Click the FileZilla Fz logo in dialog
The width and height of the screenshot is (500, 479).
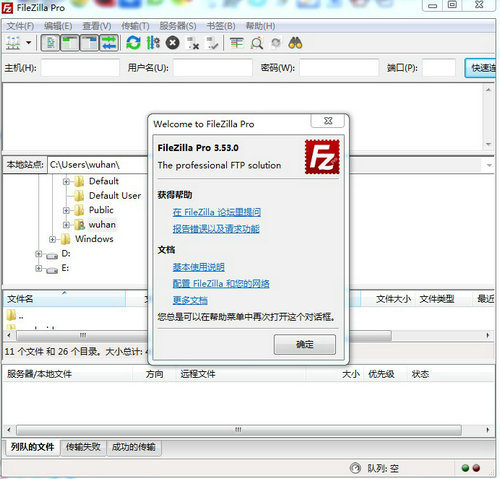pos(322,157)
